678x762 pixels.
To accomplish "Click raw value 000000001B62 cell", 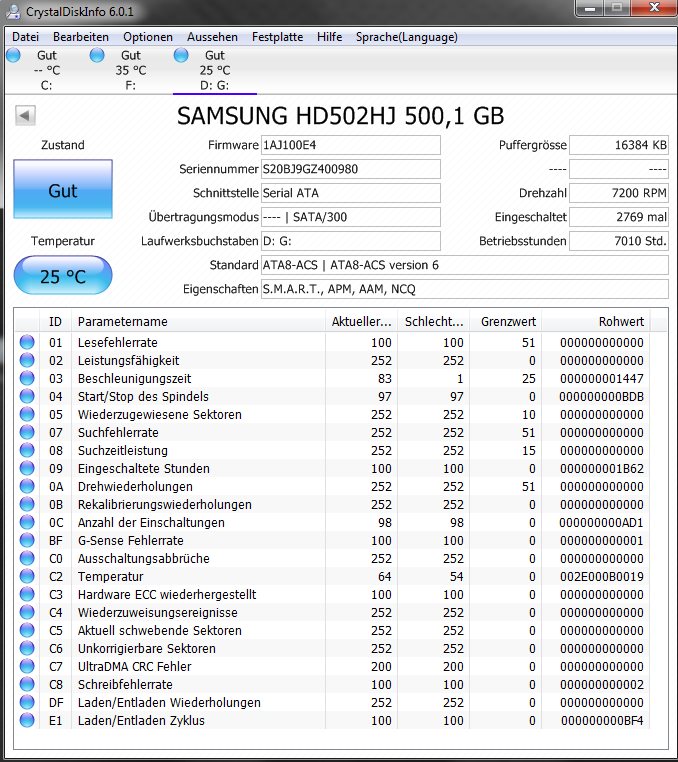I will (602, 468).
